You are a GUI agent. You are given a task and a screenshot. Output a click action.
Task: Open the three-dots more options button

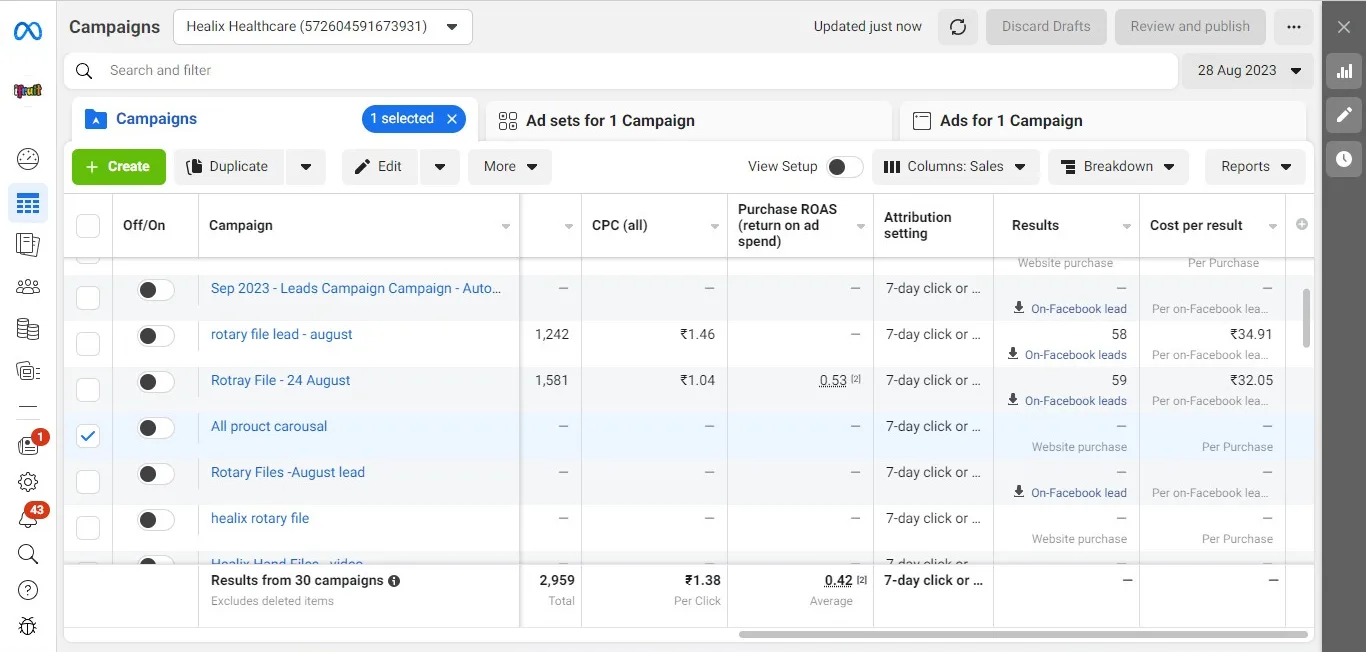[1294, 27]
